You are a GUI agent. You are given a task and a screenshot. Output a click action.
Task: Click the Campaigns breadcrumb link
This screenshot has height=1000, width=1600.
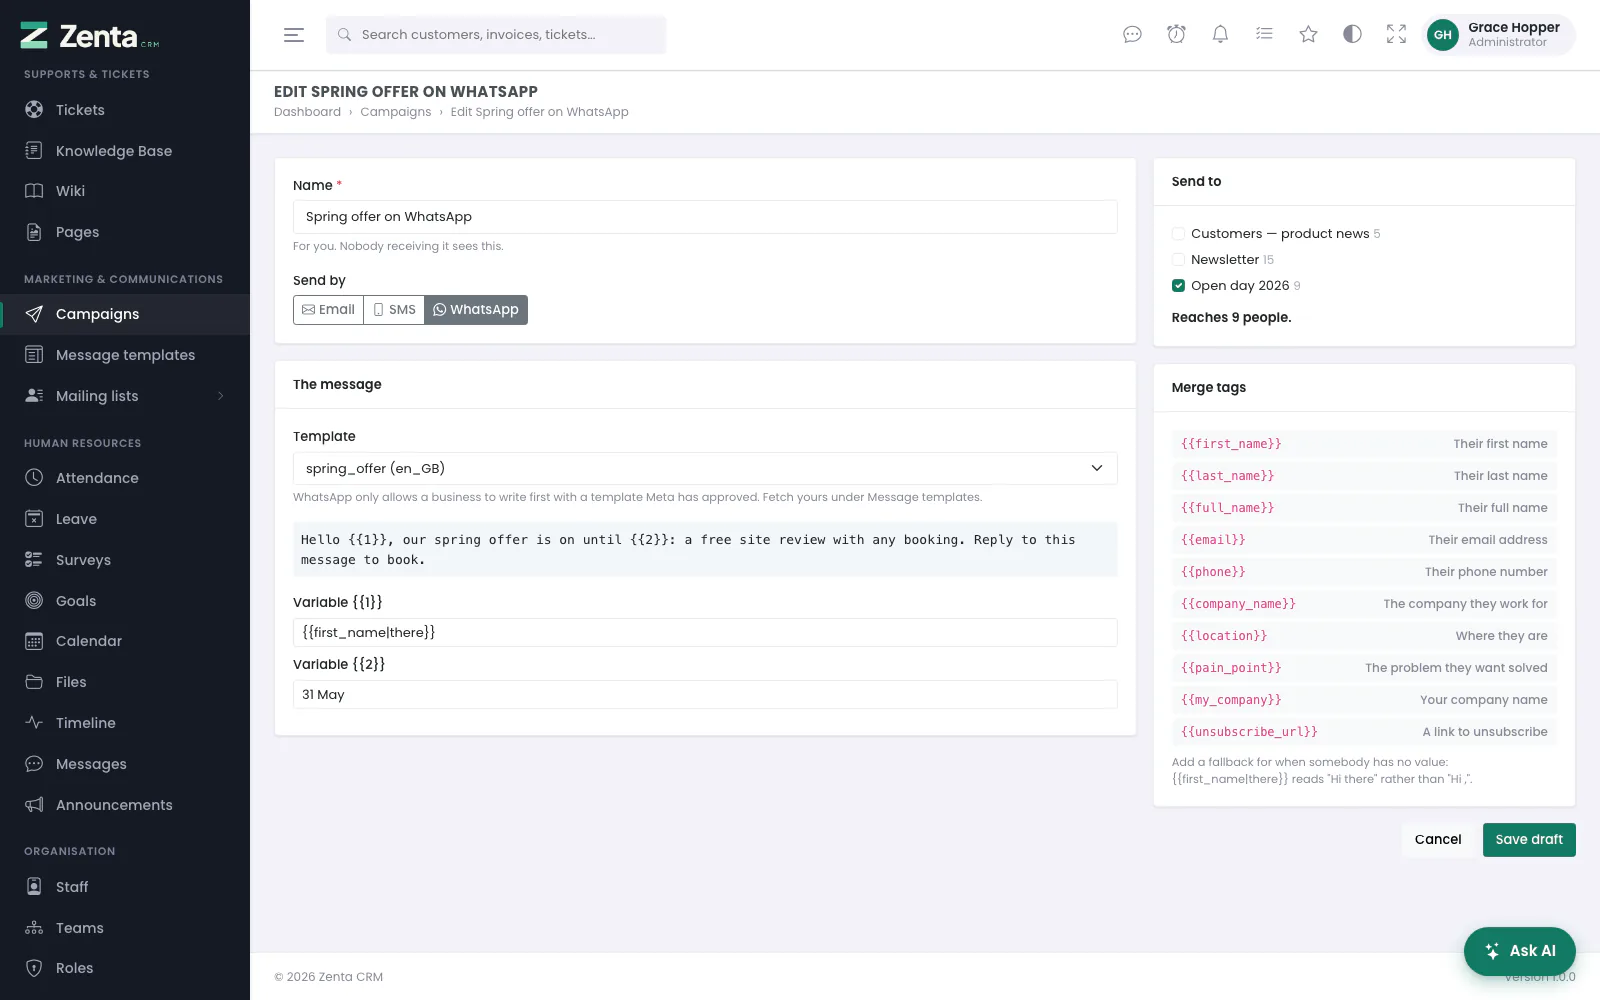point(396,112)
